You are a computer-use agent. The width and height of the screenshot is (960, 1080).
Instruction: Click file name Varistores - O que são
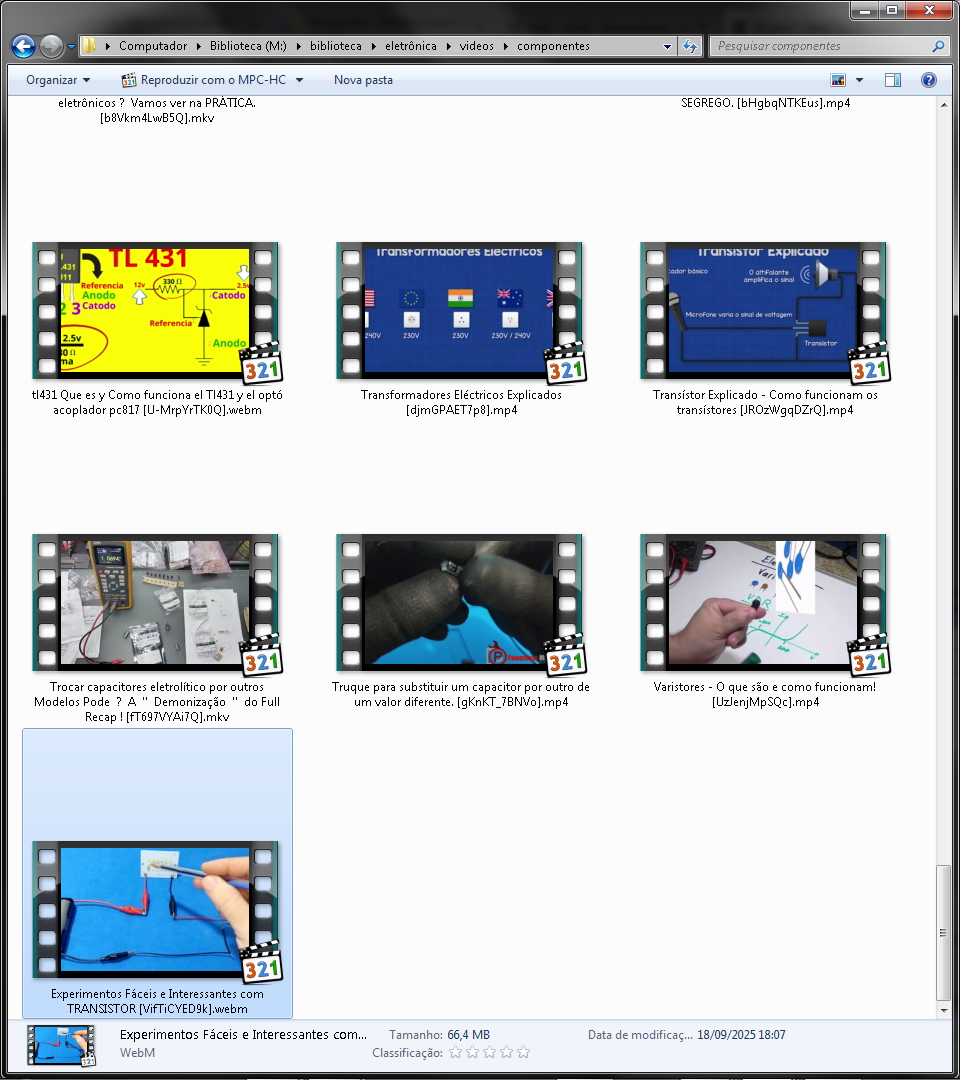tap(765, 694)
